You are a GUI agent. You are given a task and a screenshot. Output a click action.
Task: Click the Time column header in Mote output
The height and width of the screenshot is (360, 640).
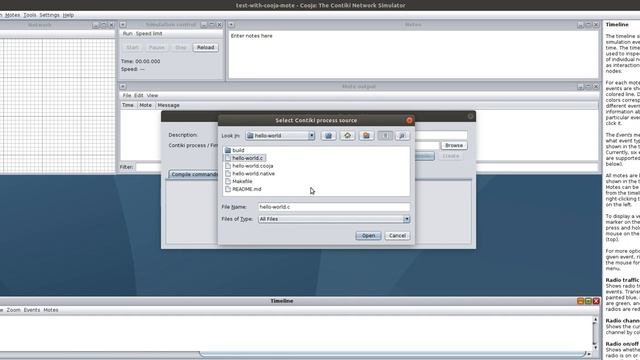click(x=128, y=105)
